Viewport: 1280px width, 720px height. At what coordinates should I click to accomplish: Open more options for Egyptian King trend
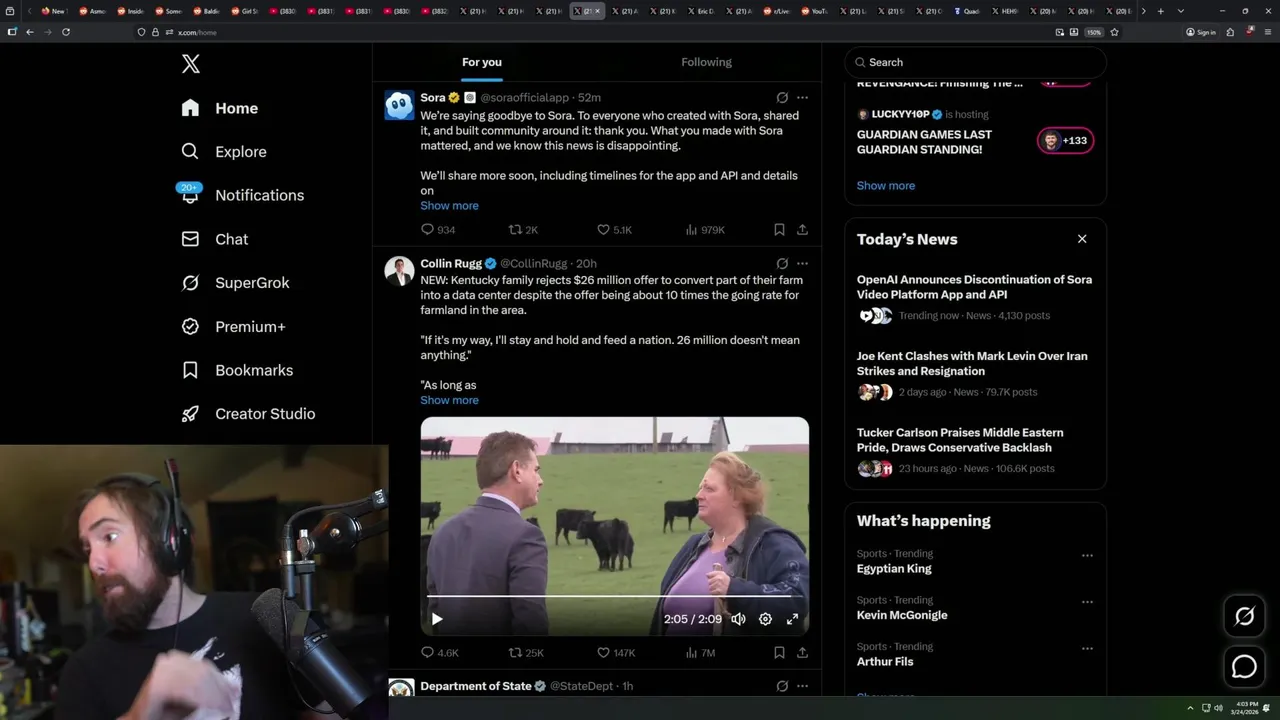[1087, 556]
